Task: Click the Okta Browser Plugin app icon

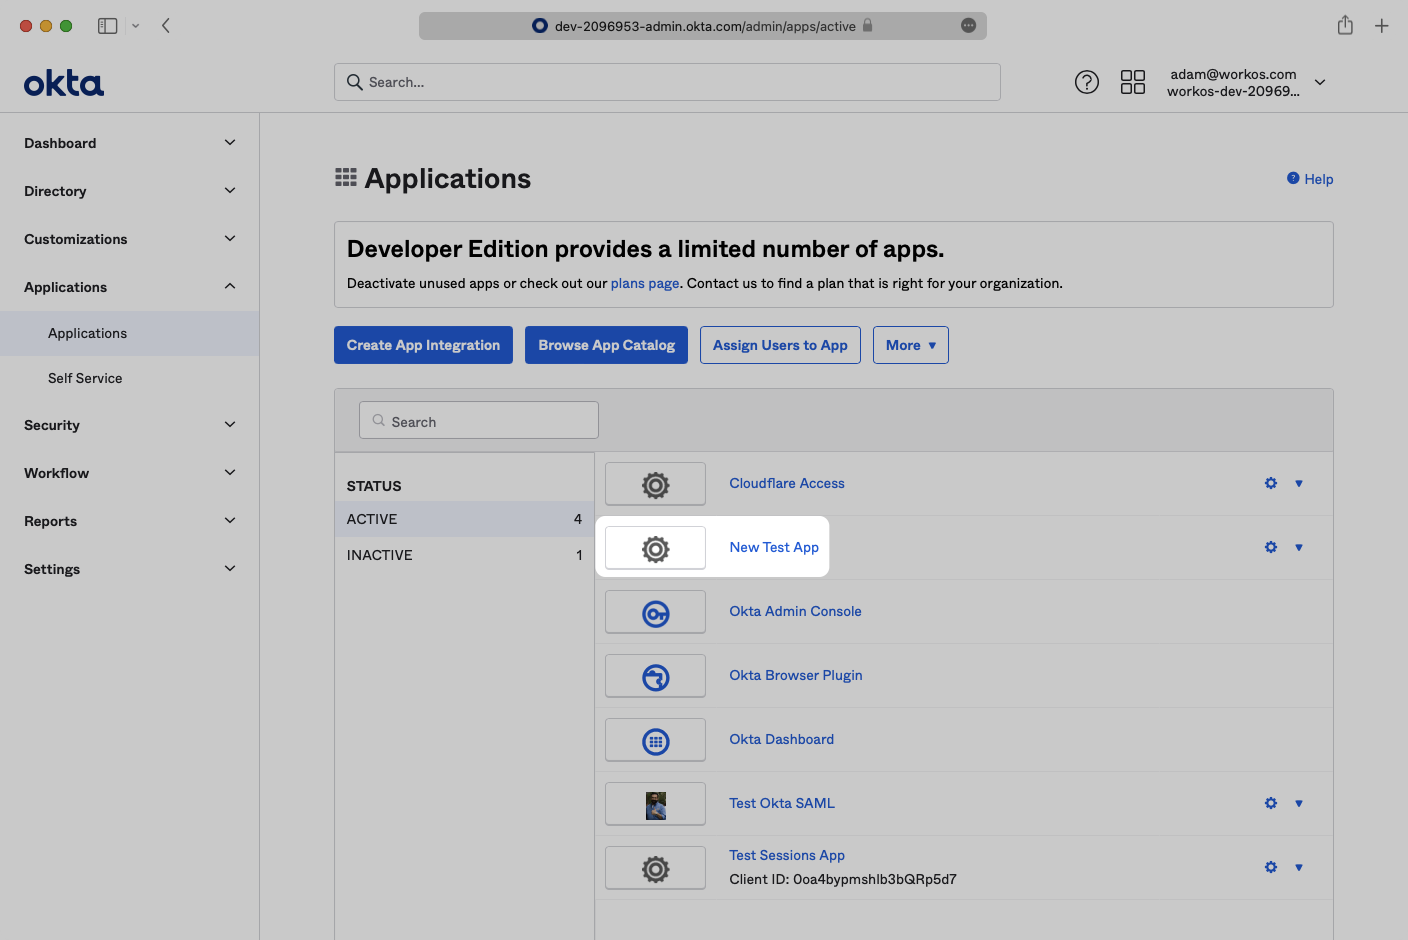Action: pyautogui.click(x=655, y=676)
